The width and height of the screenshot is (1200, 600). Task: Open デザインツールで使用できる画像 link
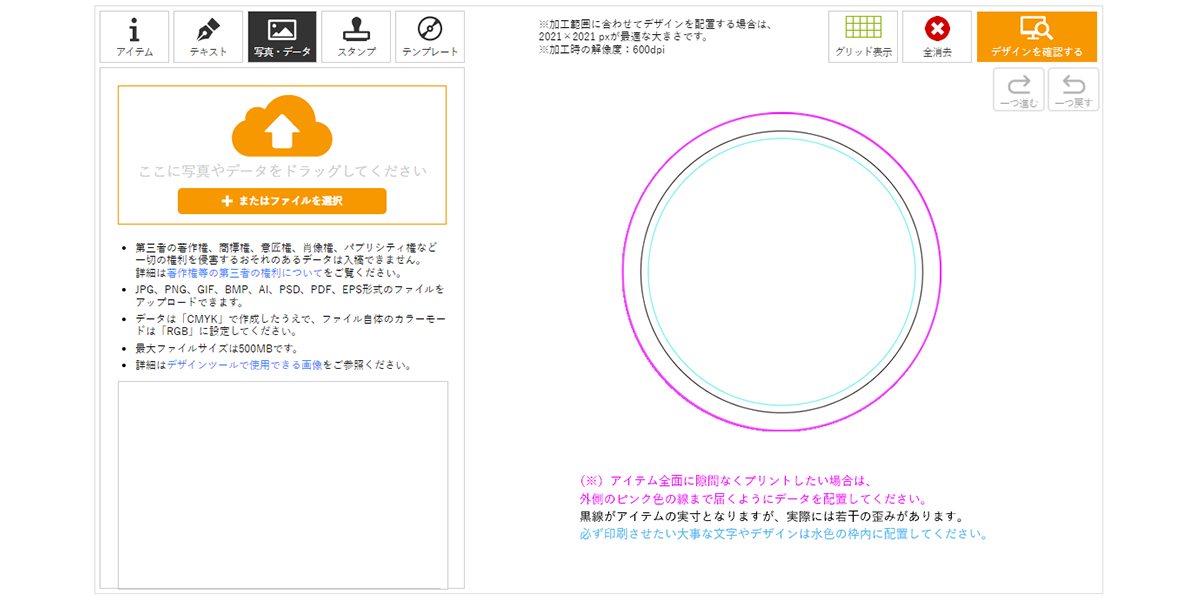point(245,365)
